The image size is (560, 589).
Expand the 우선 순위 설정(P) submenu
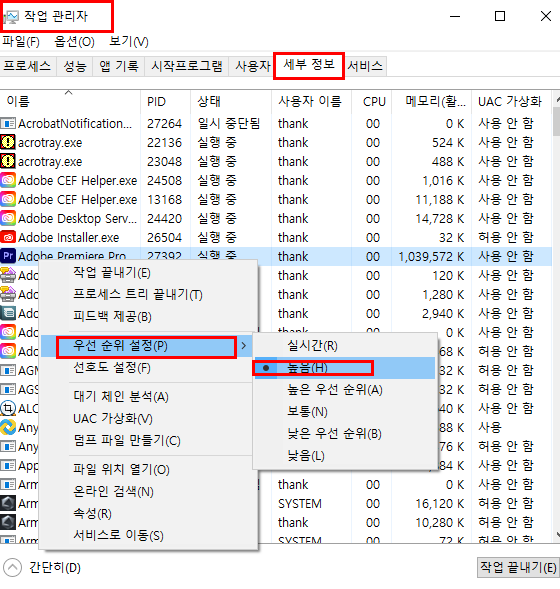[146, 346]
